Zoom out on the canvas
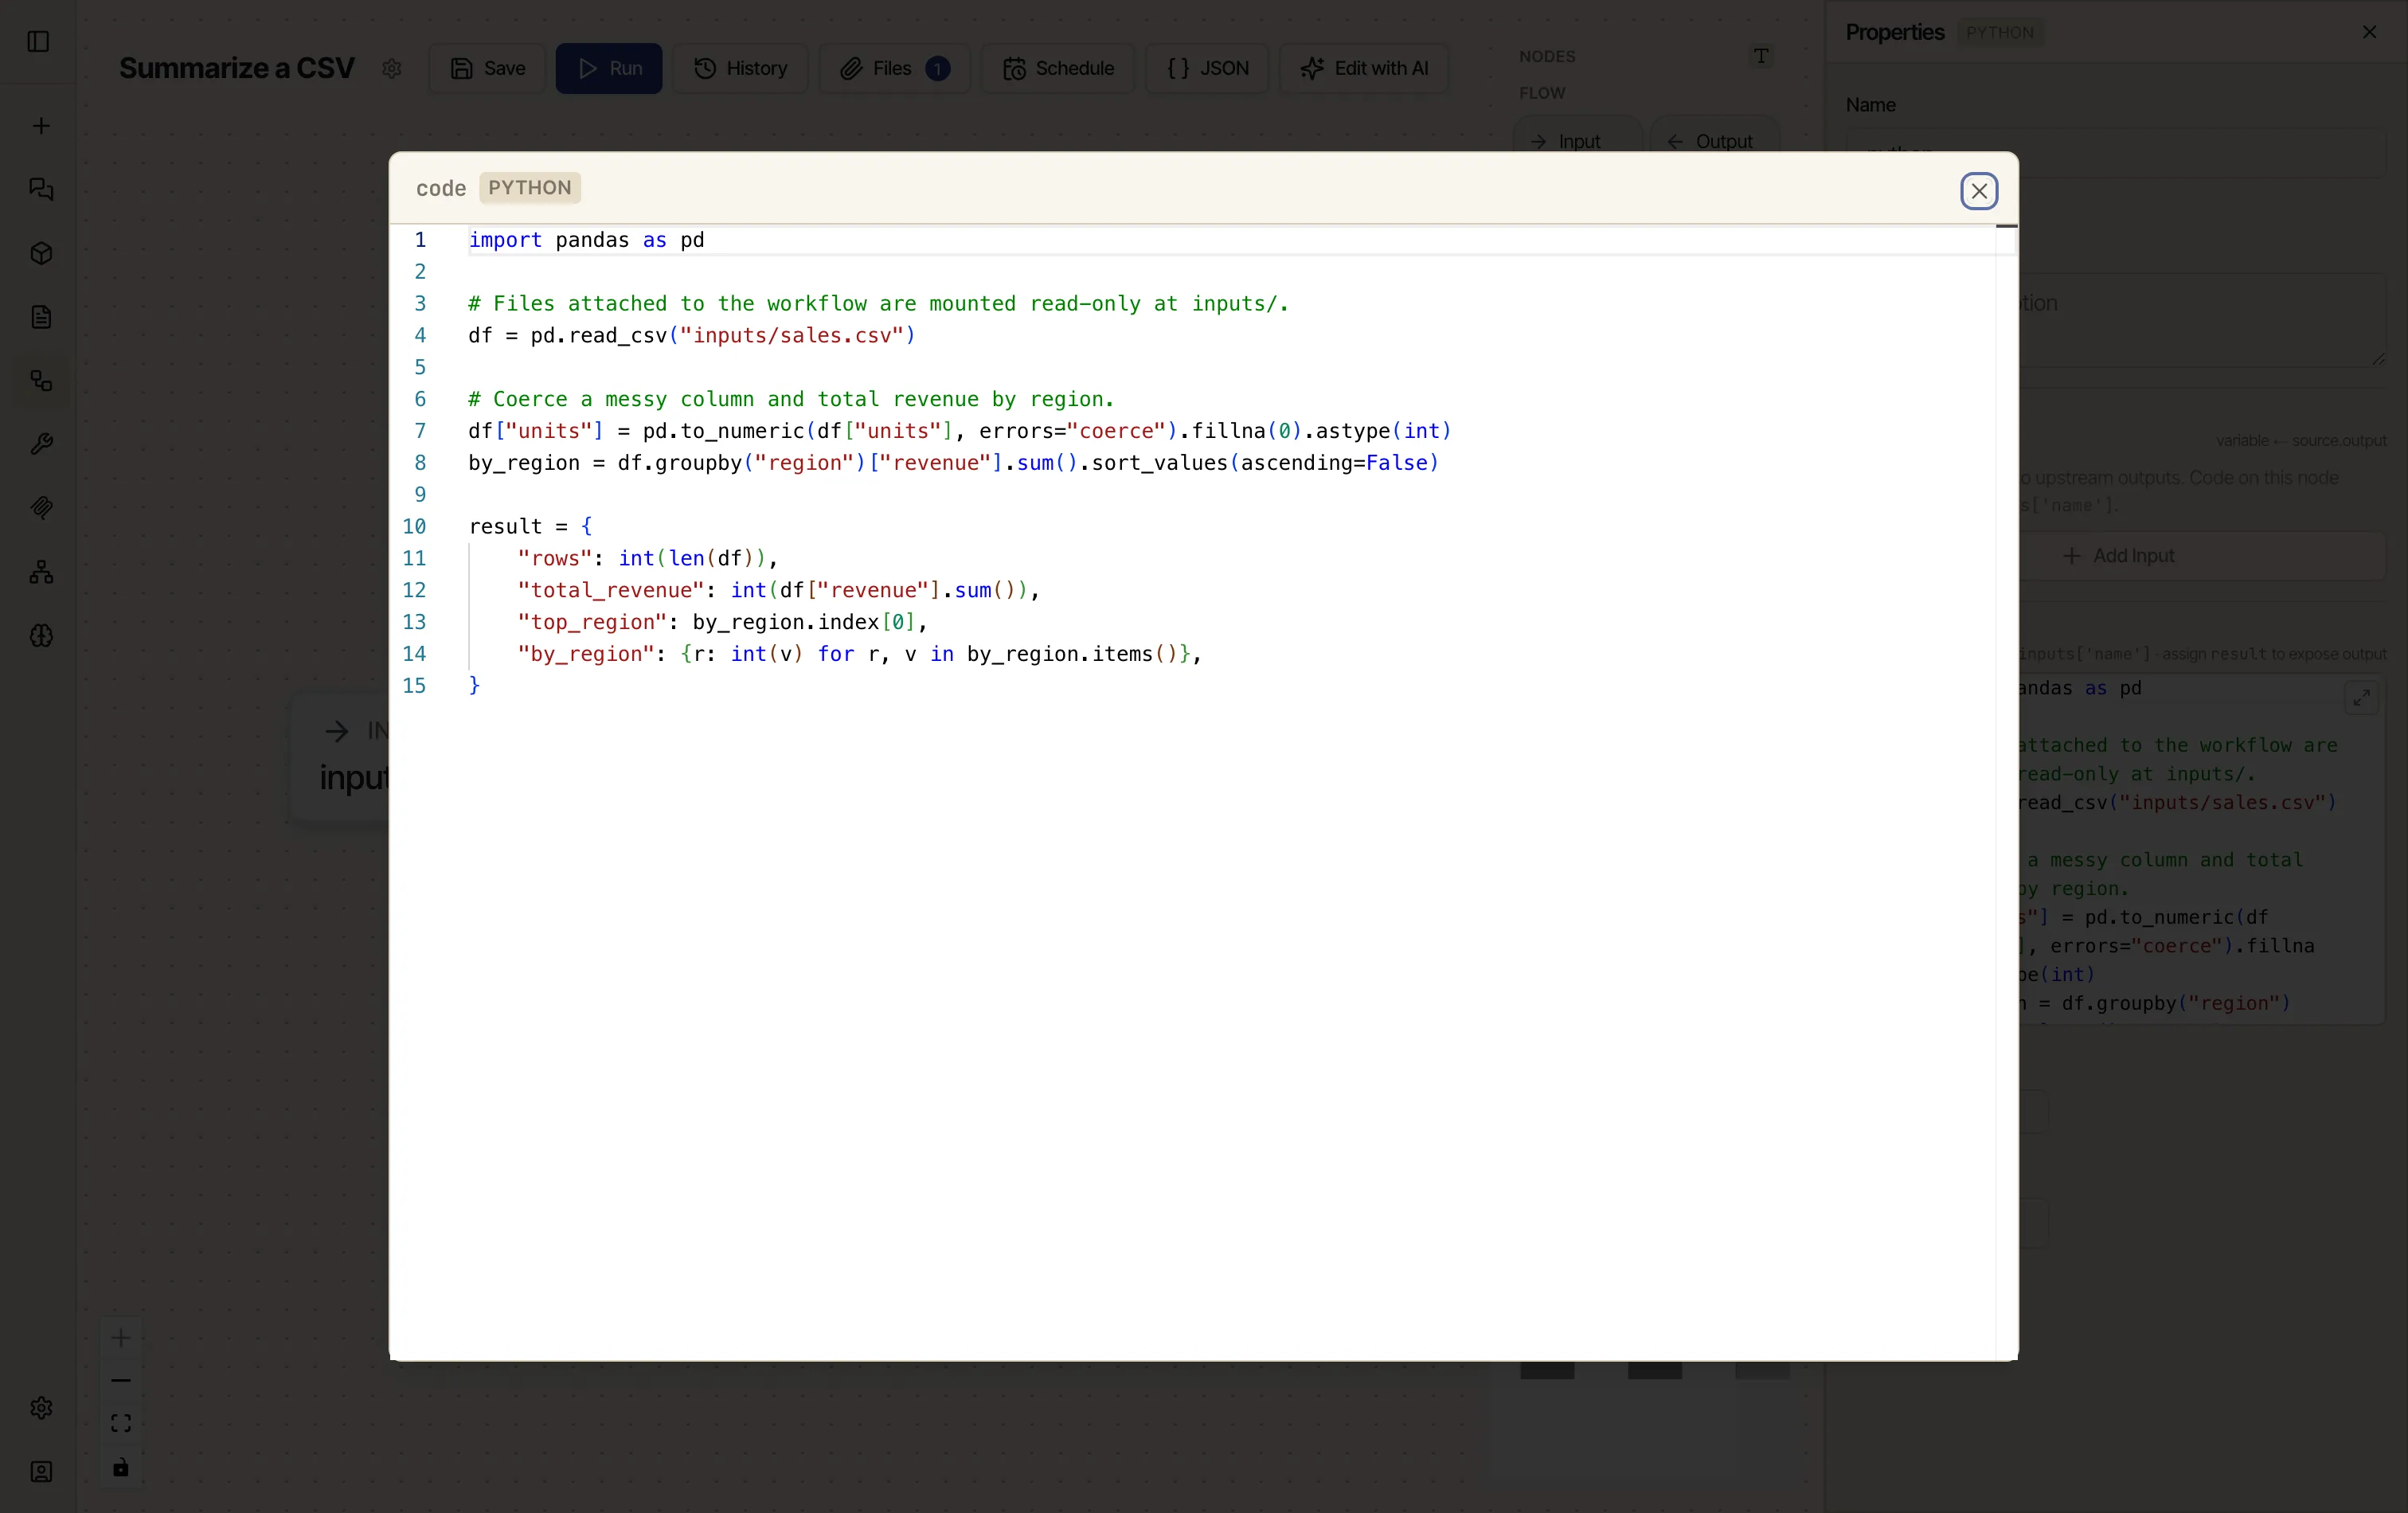Screen dimensions: 2408x1513 coord(121,1381)
